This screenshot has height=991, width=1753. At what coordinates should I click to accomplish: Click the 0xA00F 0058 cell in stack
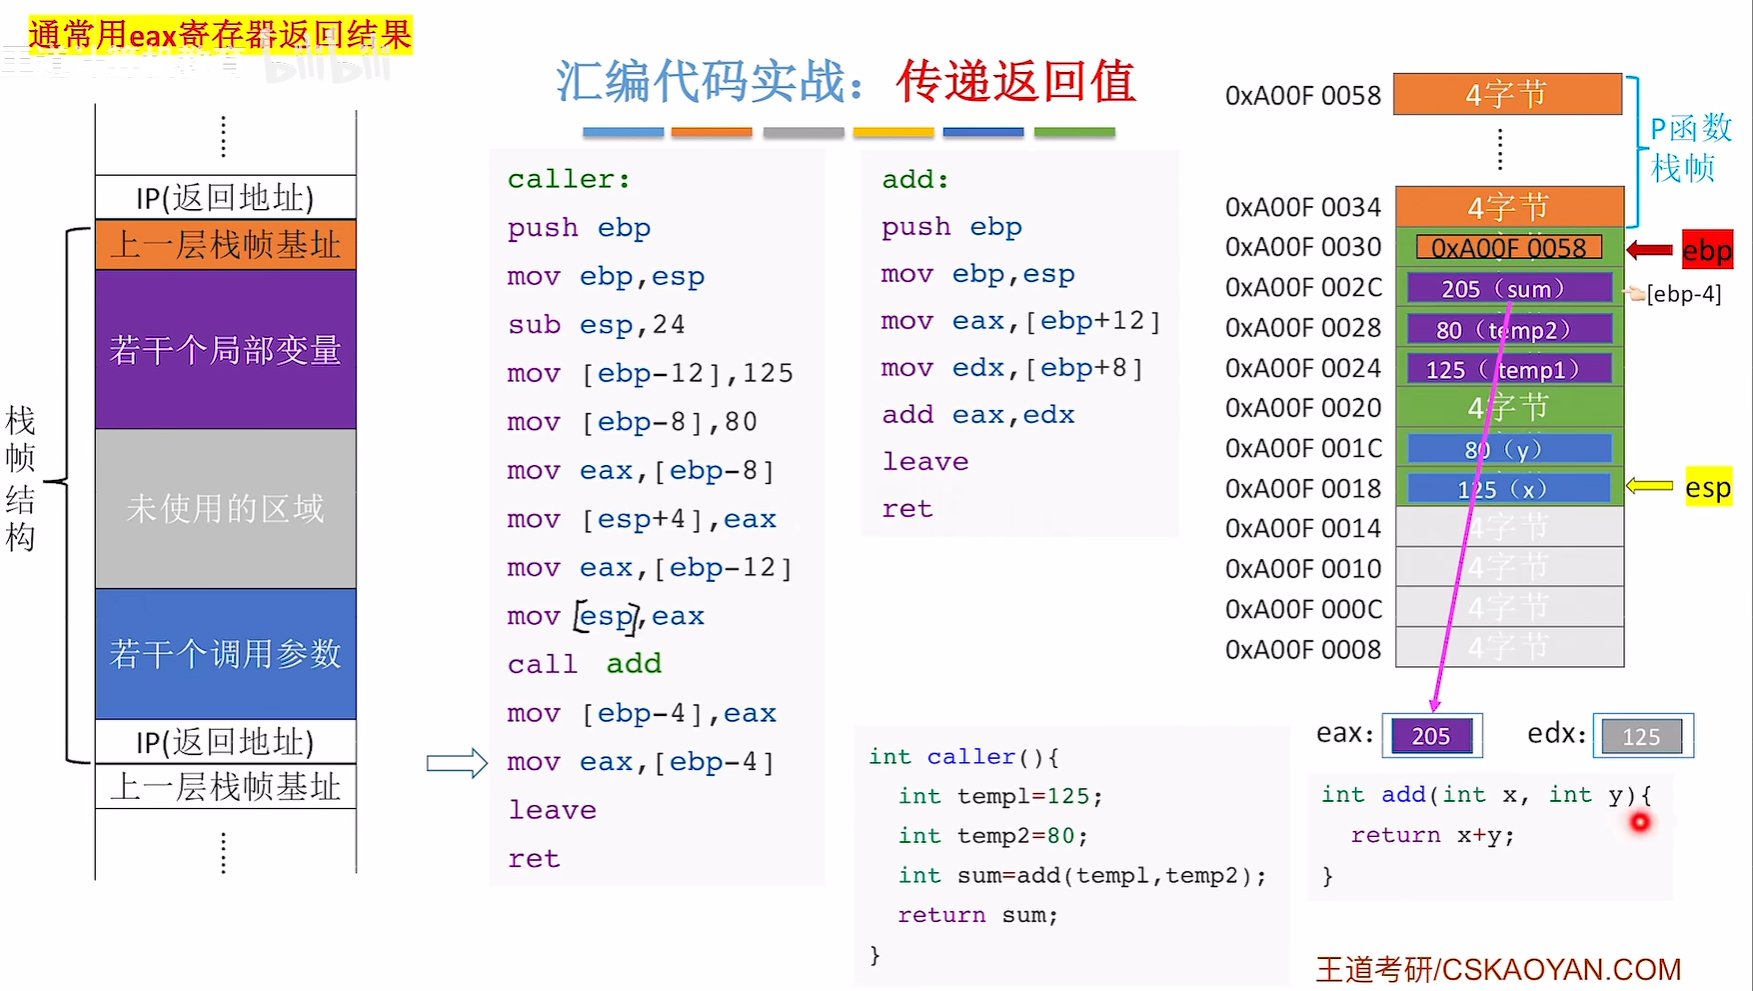(x=1508, y=247)
